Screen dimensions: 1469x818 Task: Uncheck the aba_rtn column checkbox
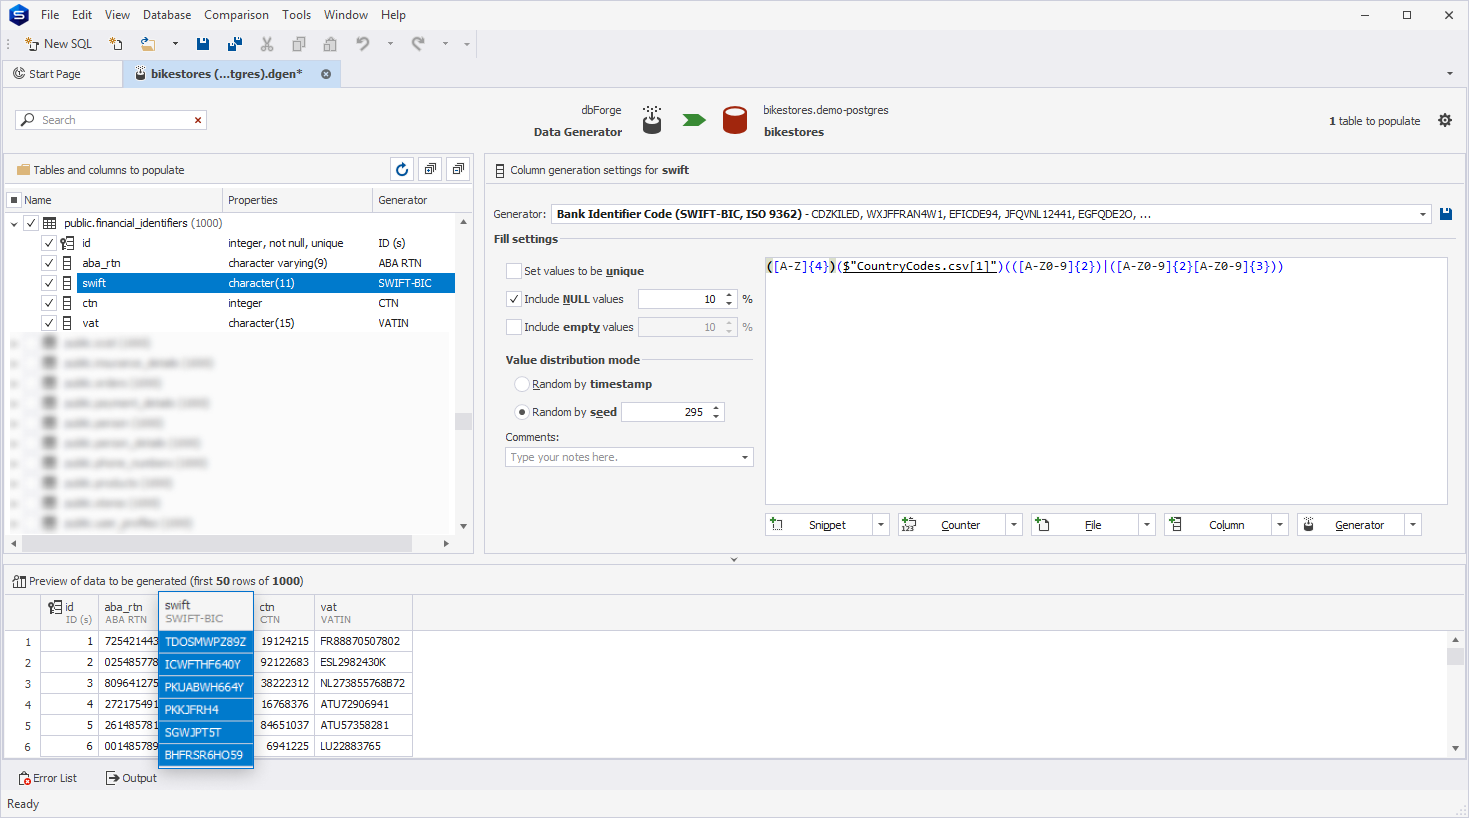coord(48,263)
